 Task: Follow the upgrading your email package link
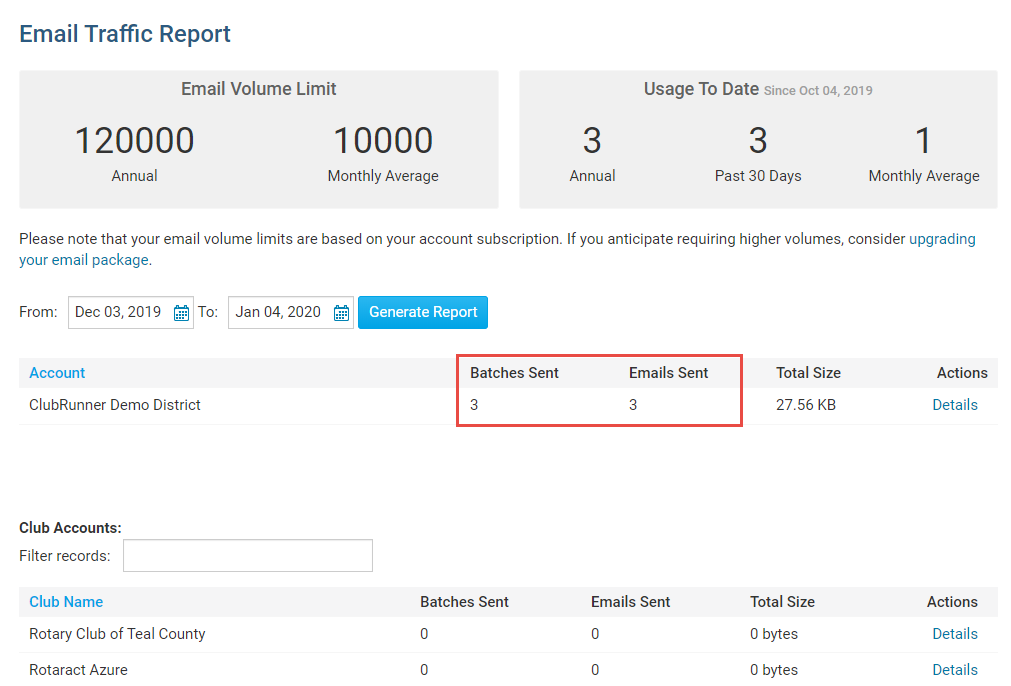941,240
